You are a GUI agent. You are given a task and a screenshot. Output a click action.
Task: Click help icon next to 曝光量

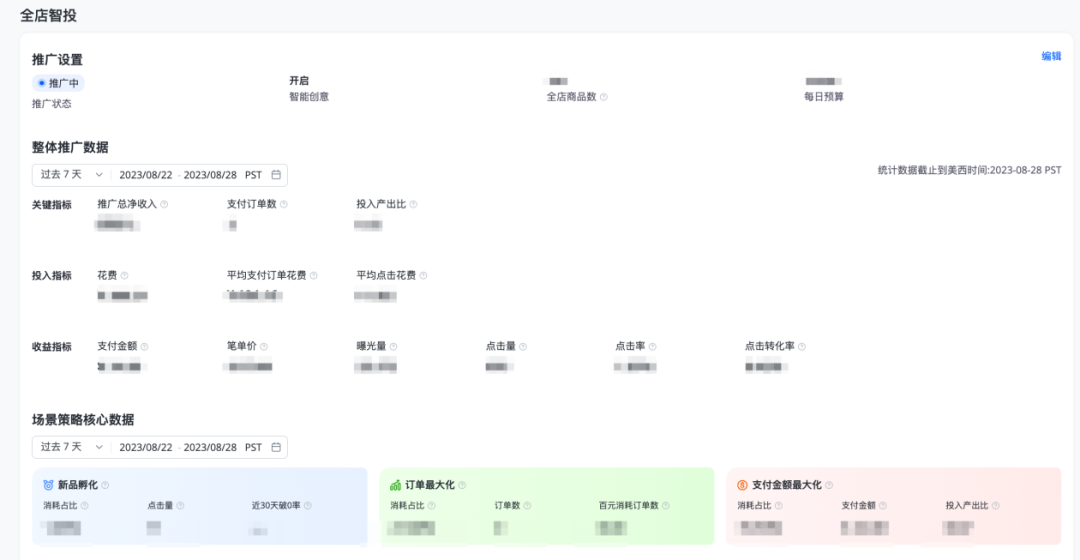tap(394, 347)
